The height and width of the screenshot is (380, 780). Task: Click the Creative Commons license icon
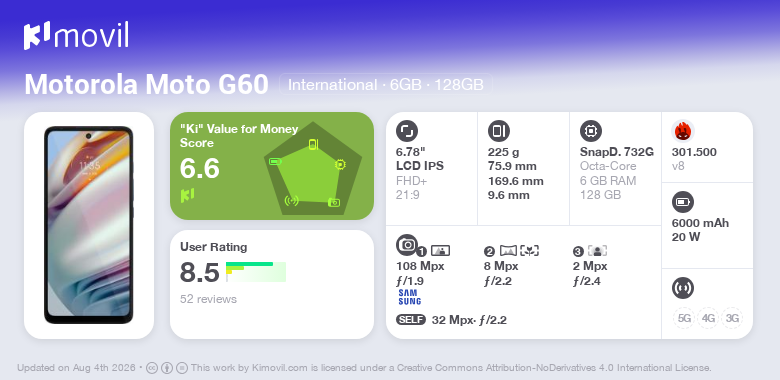[152, 368]
